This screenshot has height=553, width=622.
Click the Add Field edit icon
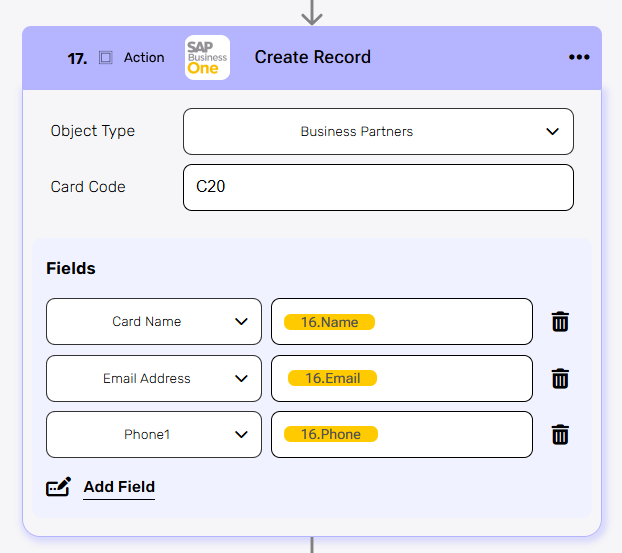point(59,488)
